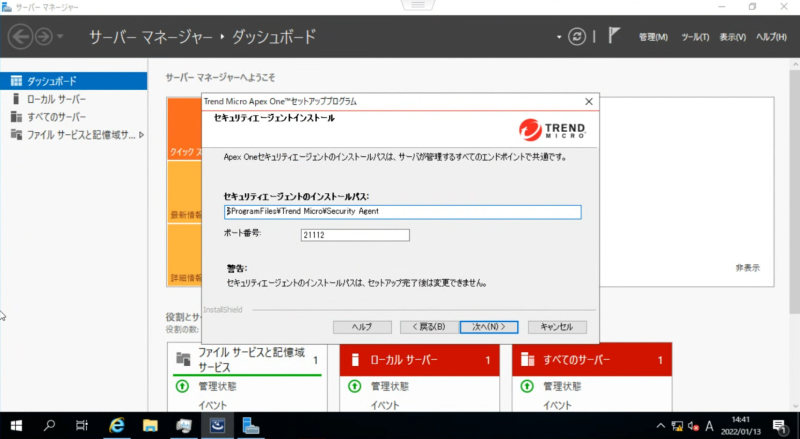
Task: Click the 管理状態 icon in the すべてのサーバー tile
Action: [527, 386]
